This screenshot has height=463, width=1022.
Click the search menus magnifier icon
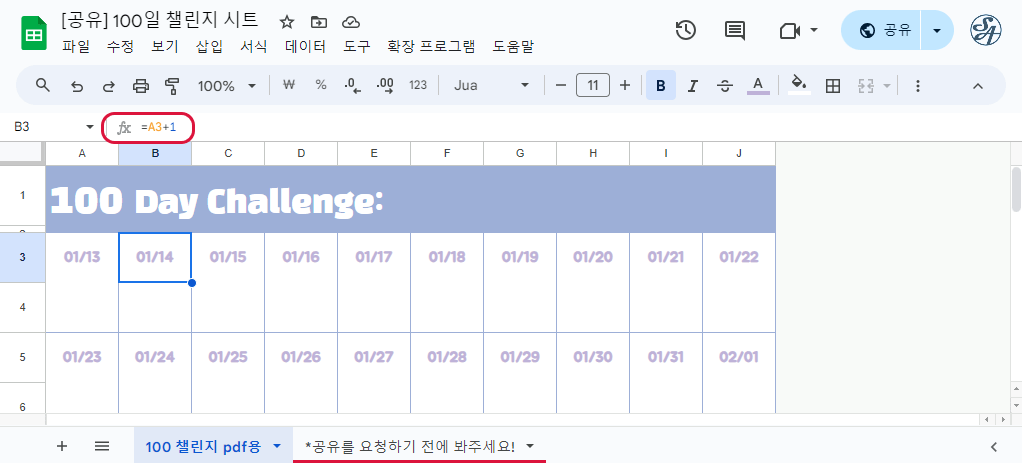43,86
